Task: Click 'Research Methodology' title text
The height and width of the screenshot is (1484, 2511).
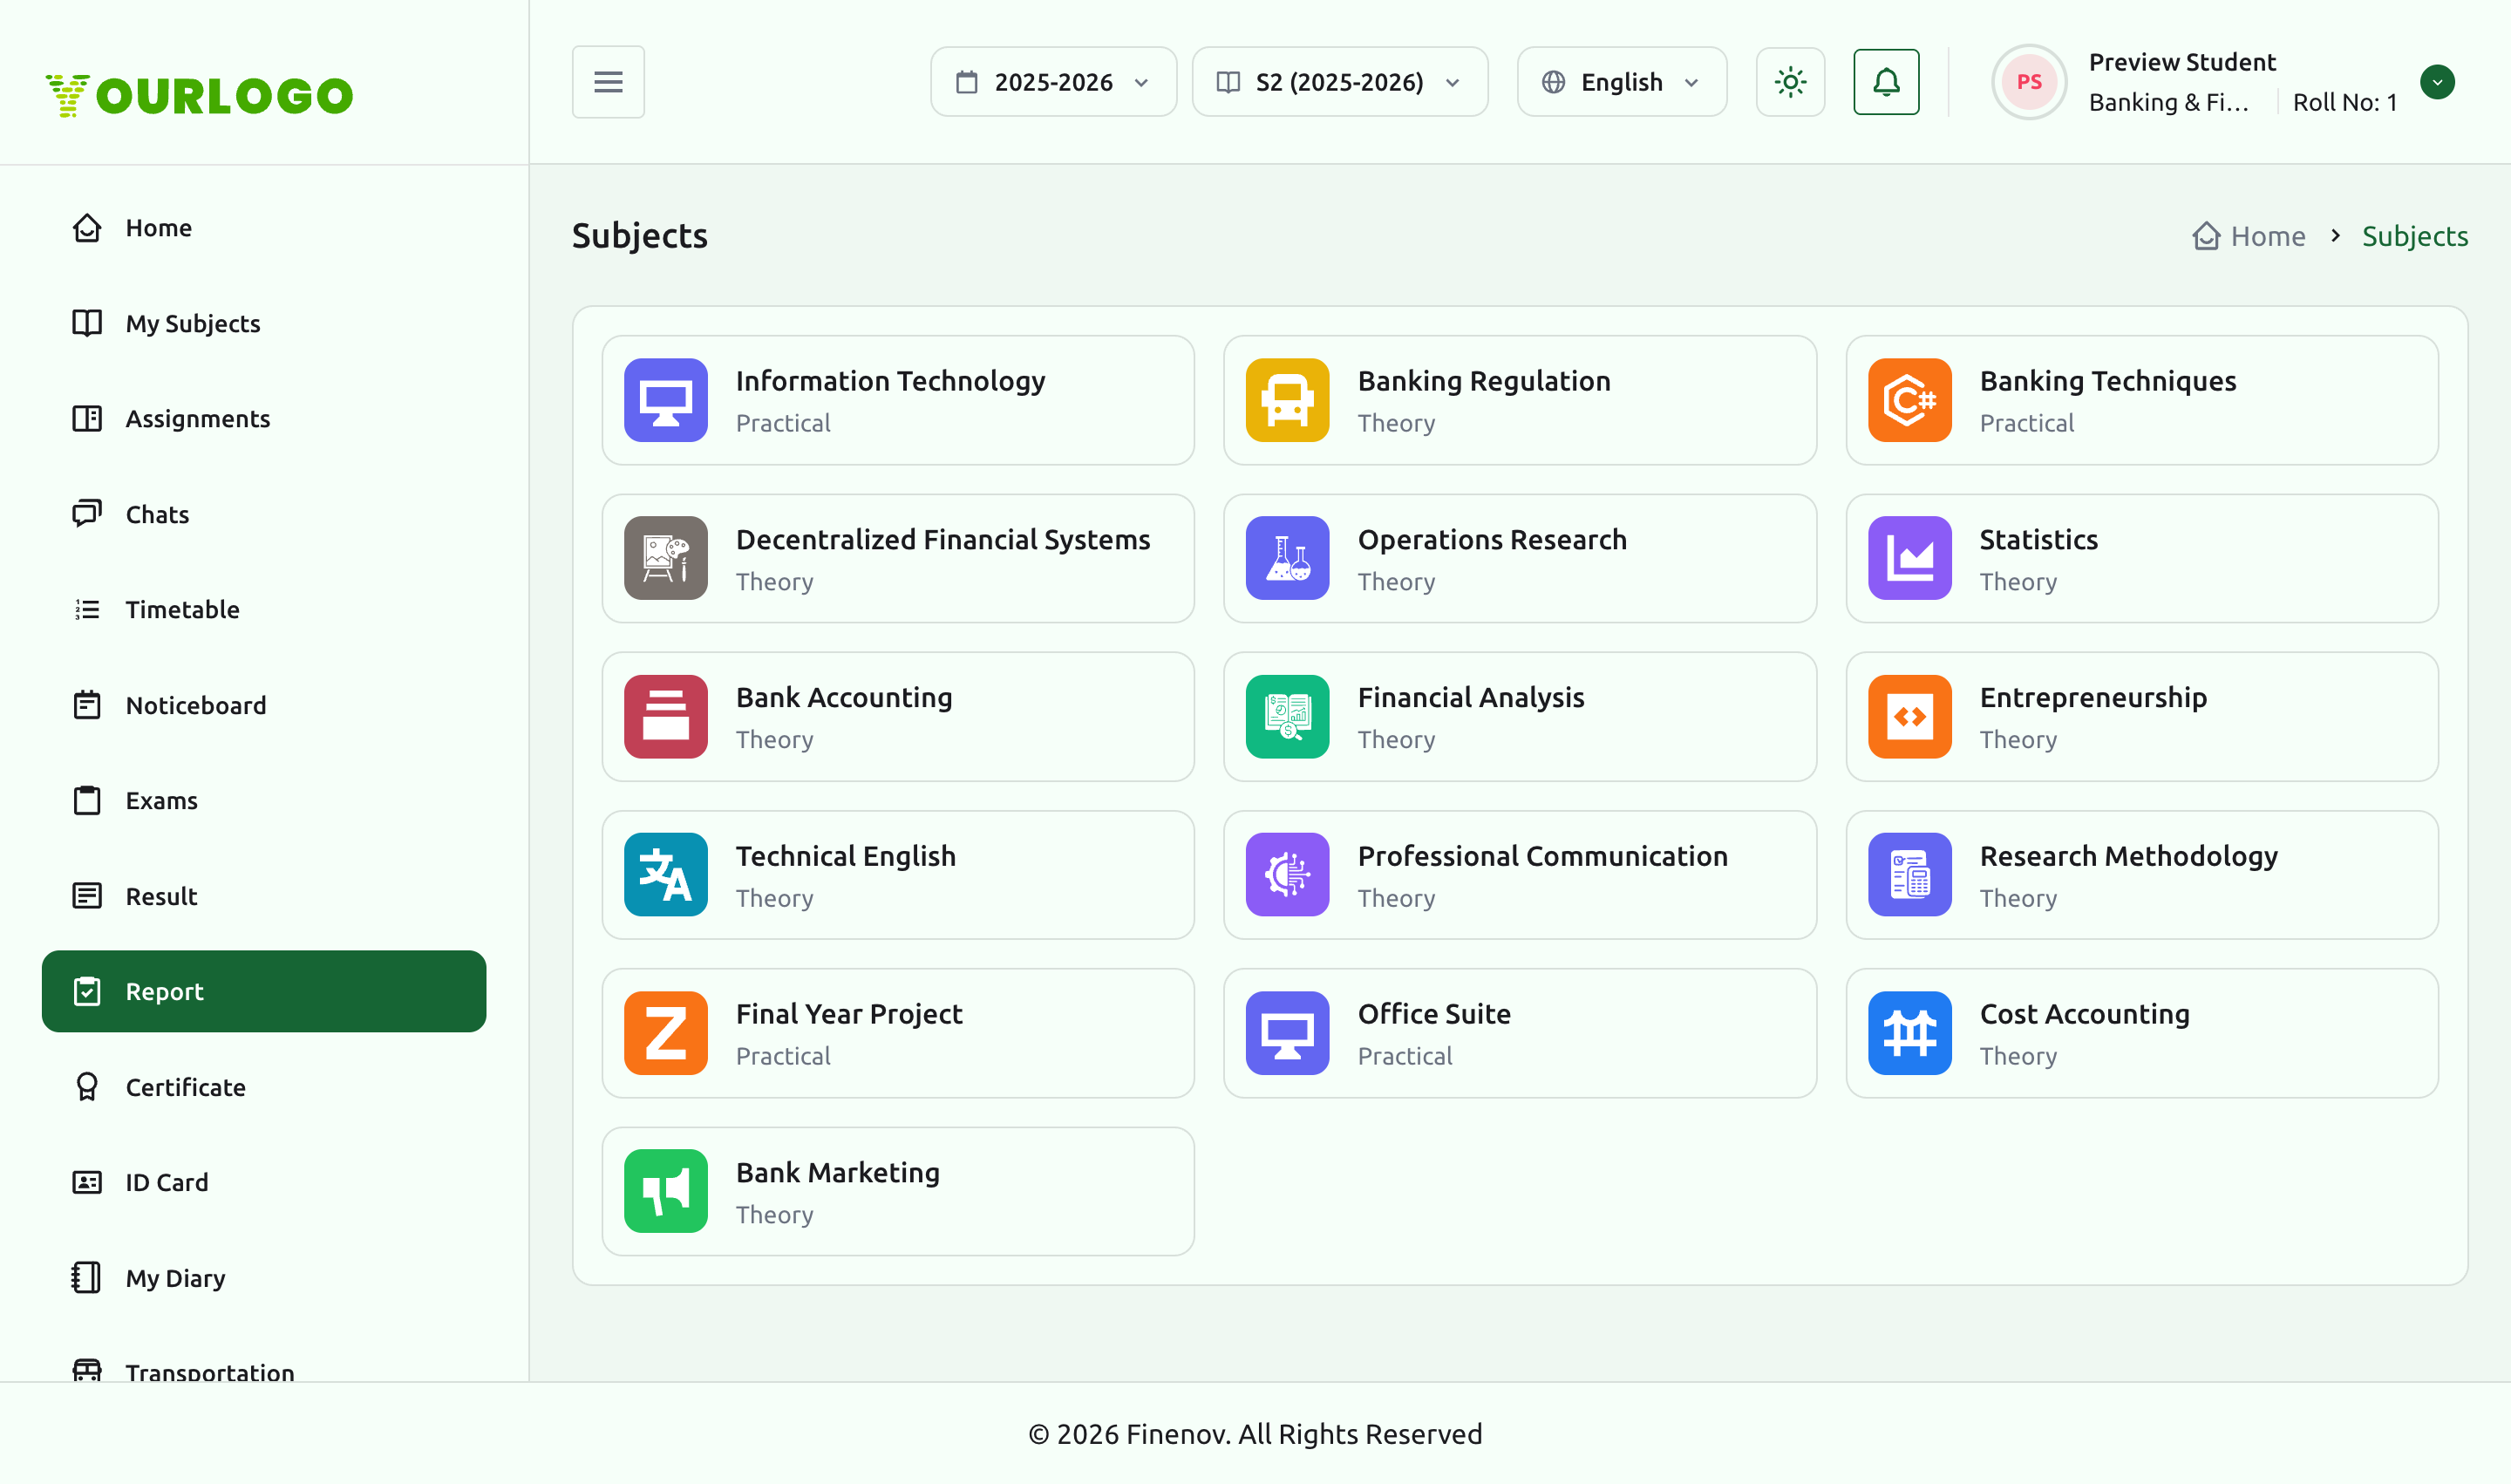Action: click(2128, 856)
